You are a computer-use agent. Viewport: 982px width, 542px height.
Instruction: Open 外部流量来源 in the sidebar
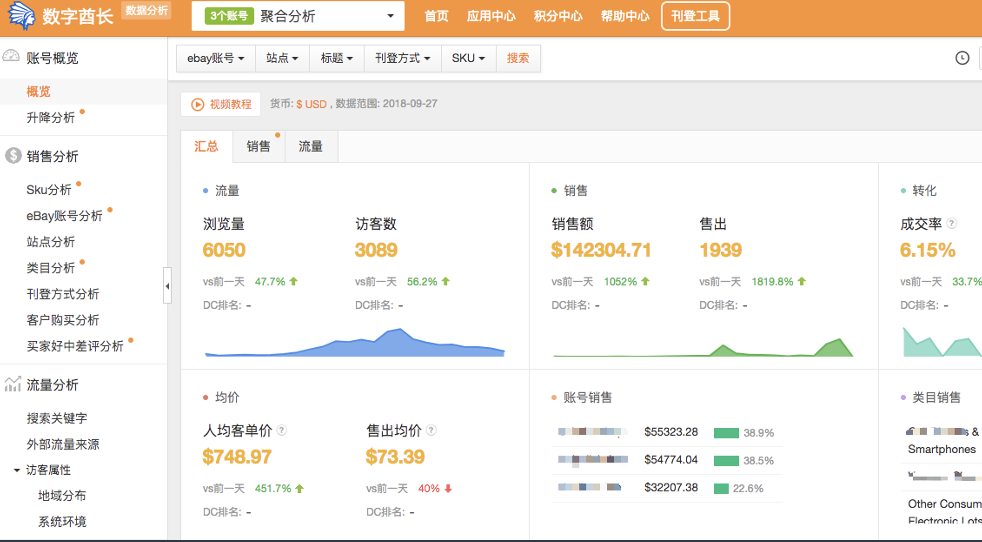click(x=63, y=445)
